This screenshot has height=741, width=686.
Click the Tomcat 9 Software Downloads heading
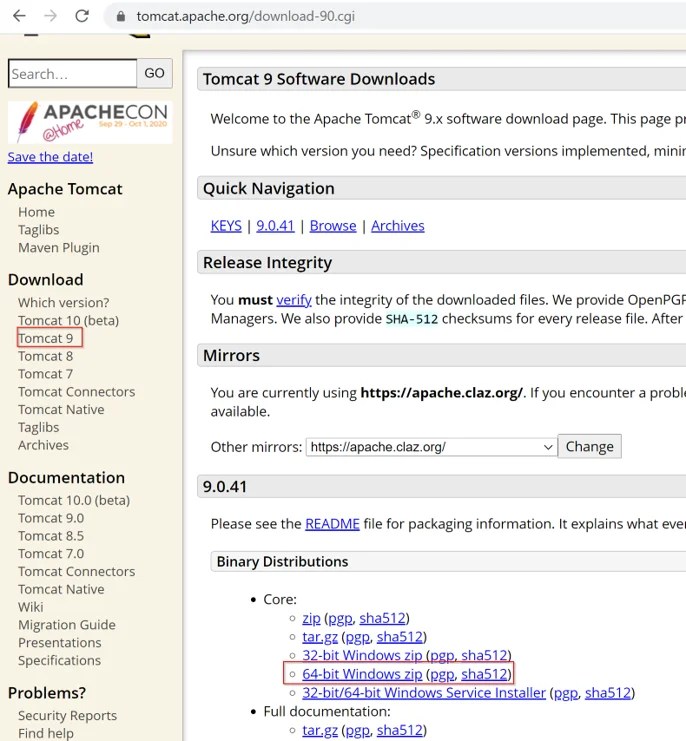319,79
